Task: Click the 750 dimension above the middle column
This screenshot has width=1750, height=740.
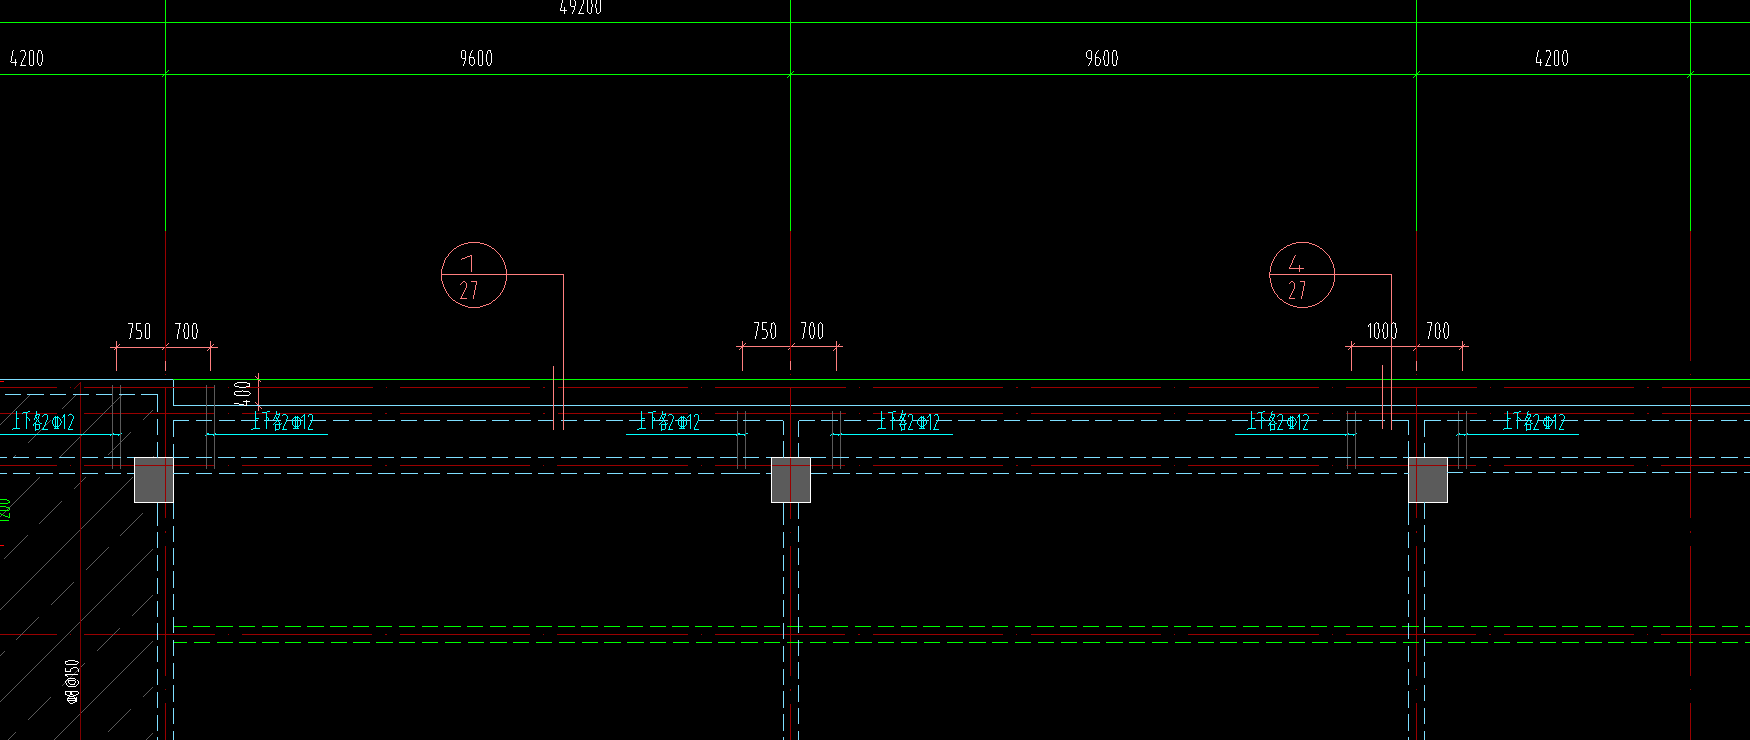Action: (x=765, y=331)
